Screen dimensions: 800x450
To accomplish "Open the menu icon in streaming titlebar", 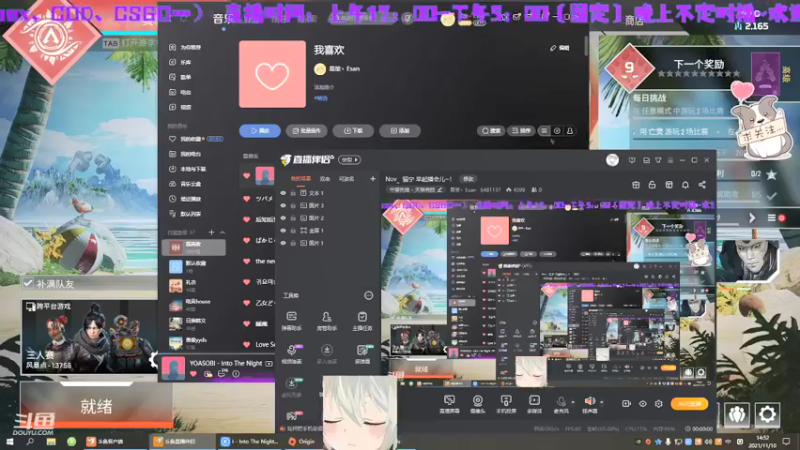I will point(670,160).
